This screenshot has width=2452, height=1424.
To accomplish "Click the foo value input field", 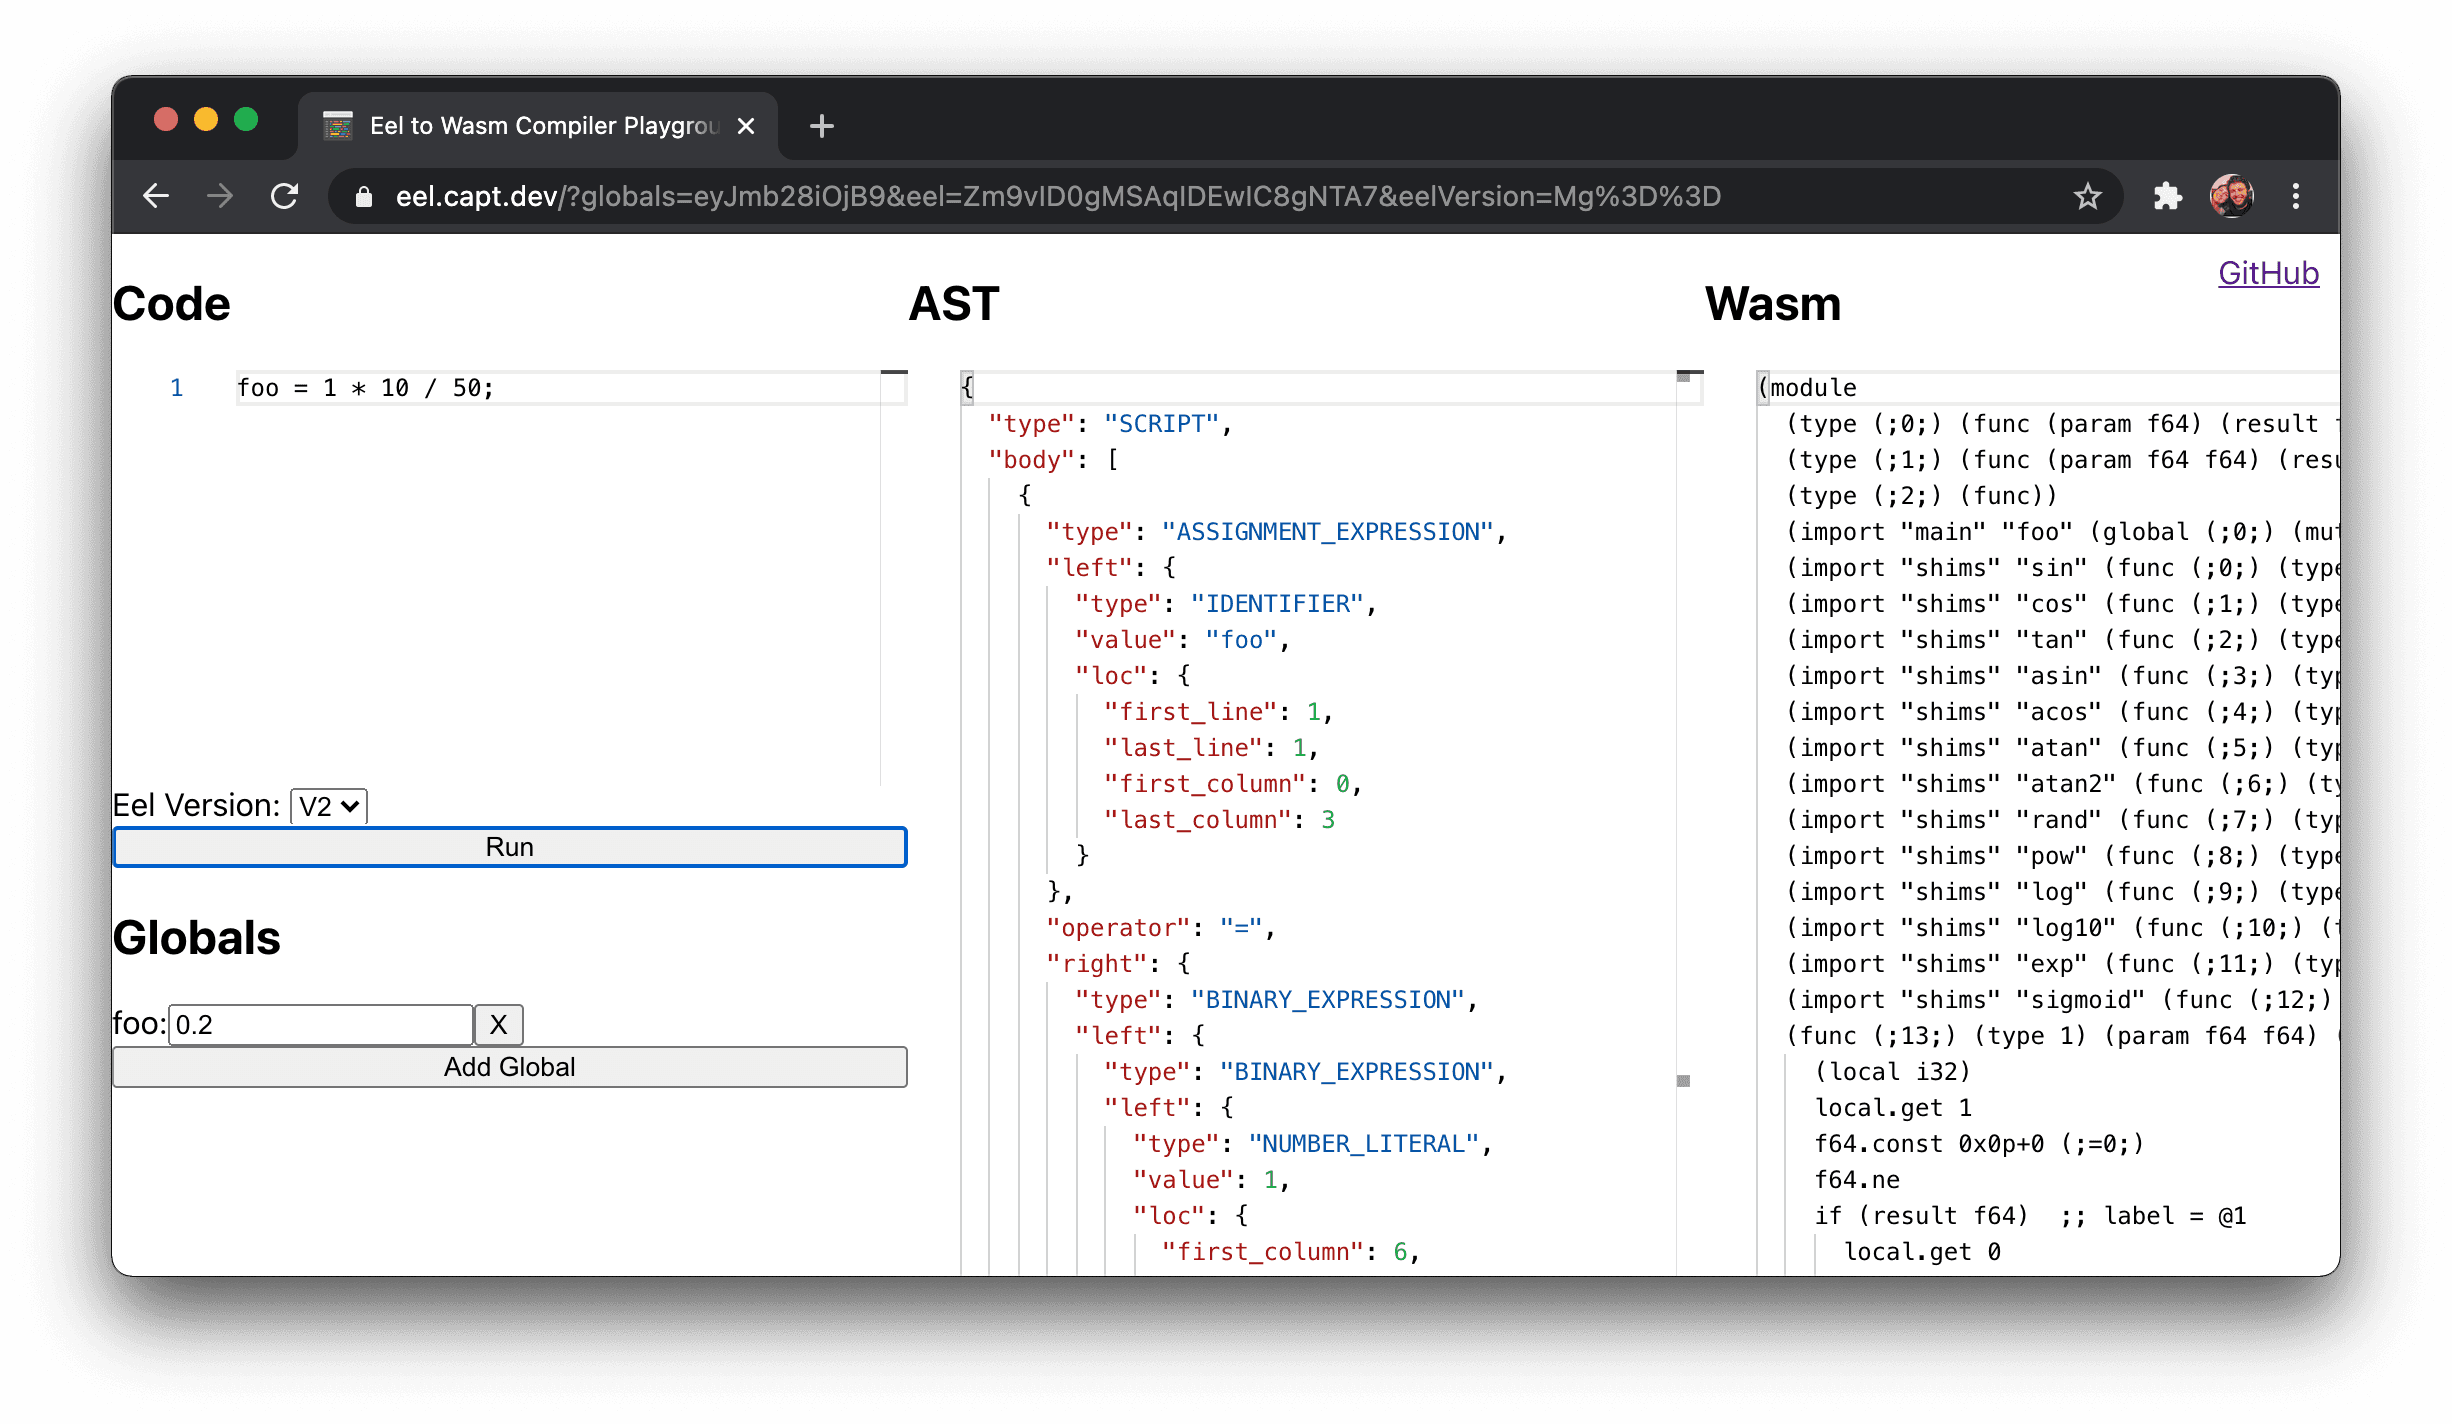I will pyautogui.click(x=320, y=1025).
